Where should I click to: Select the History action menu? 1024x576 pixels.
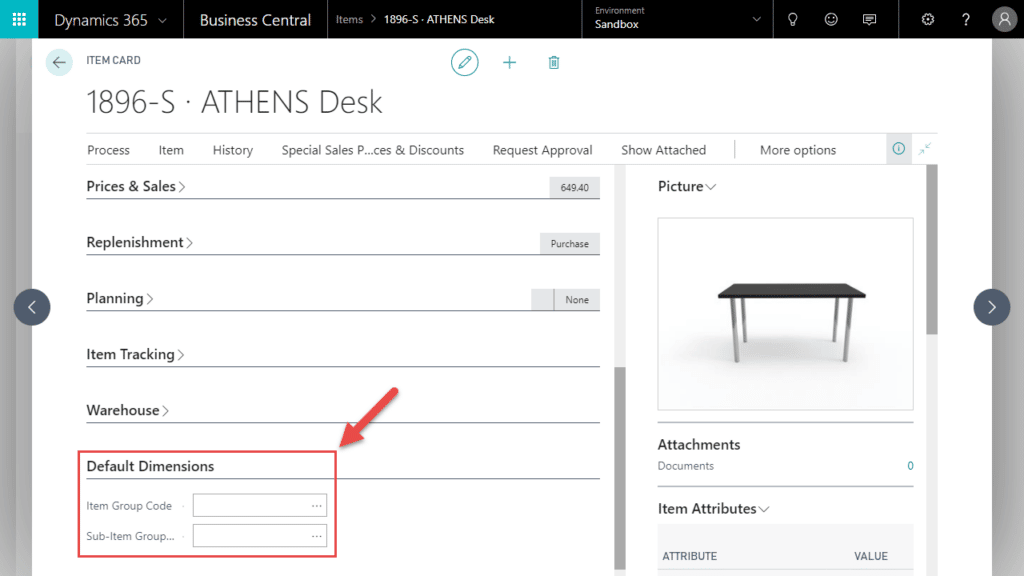232,149
